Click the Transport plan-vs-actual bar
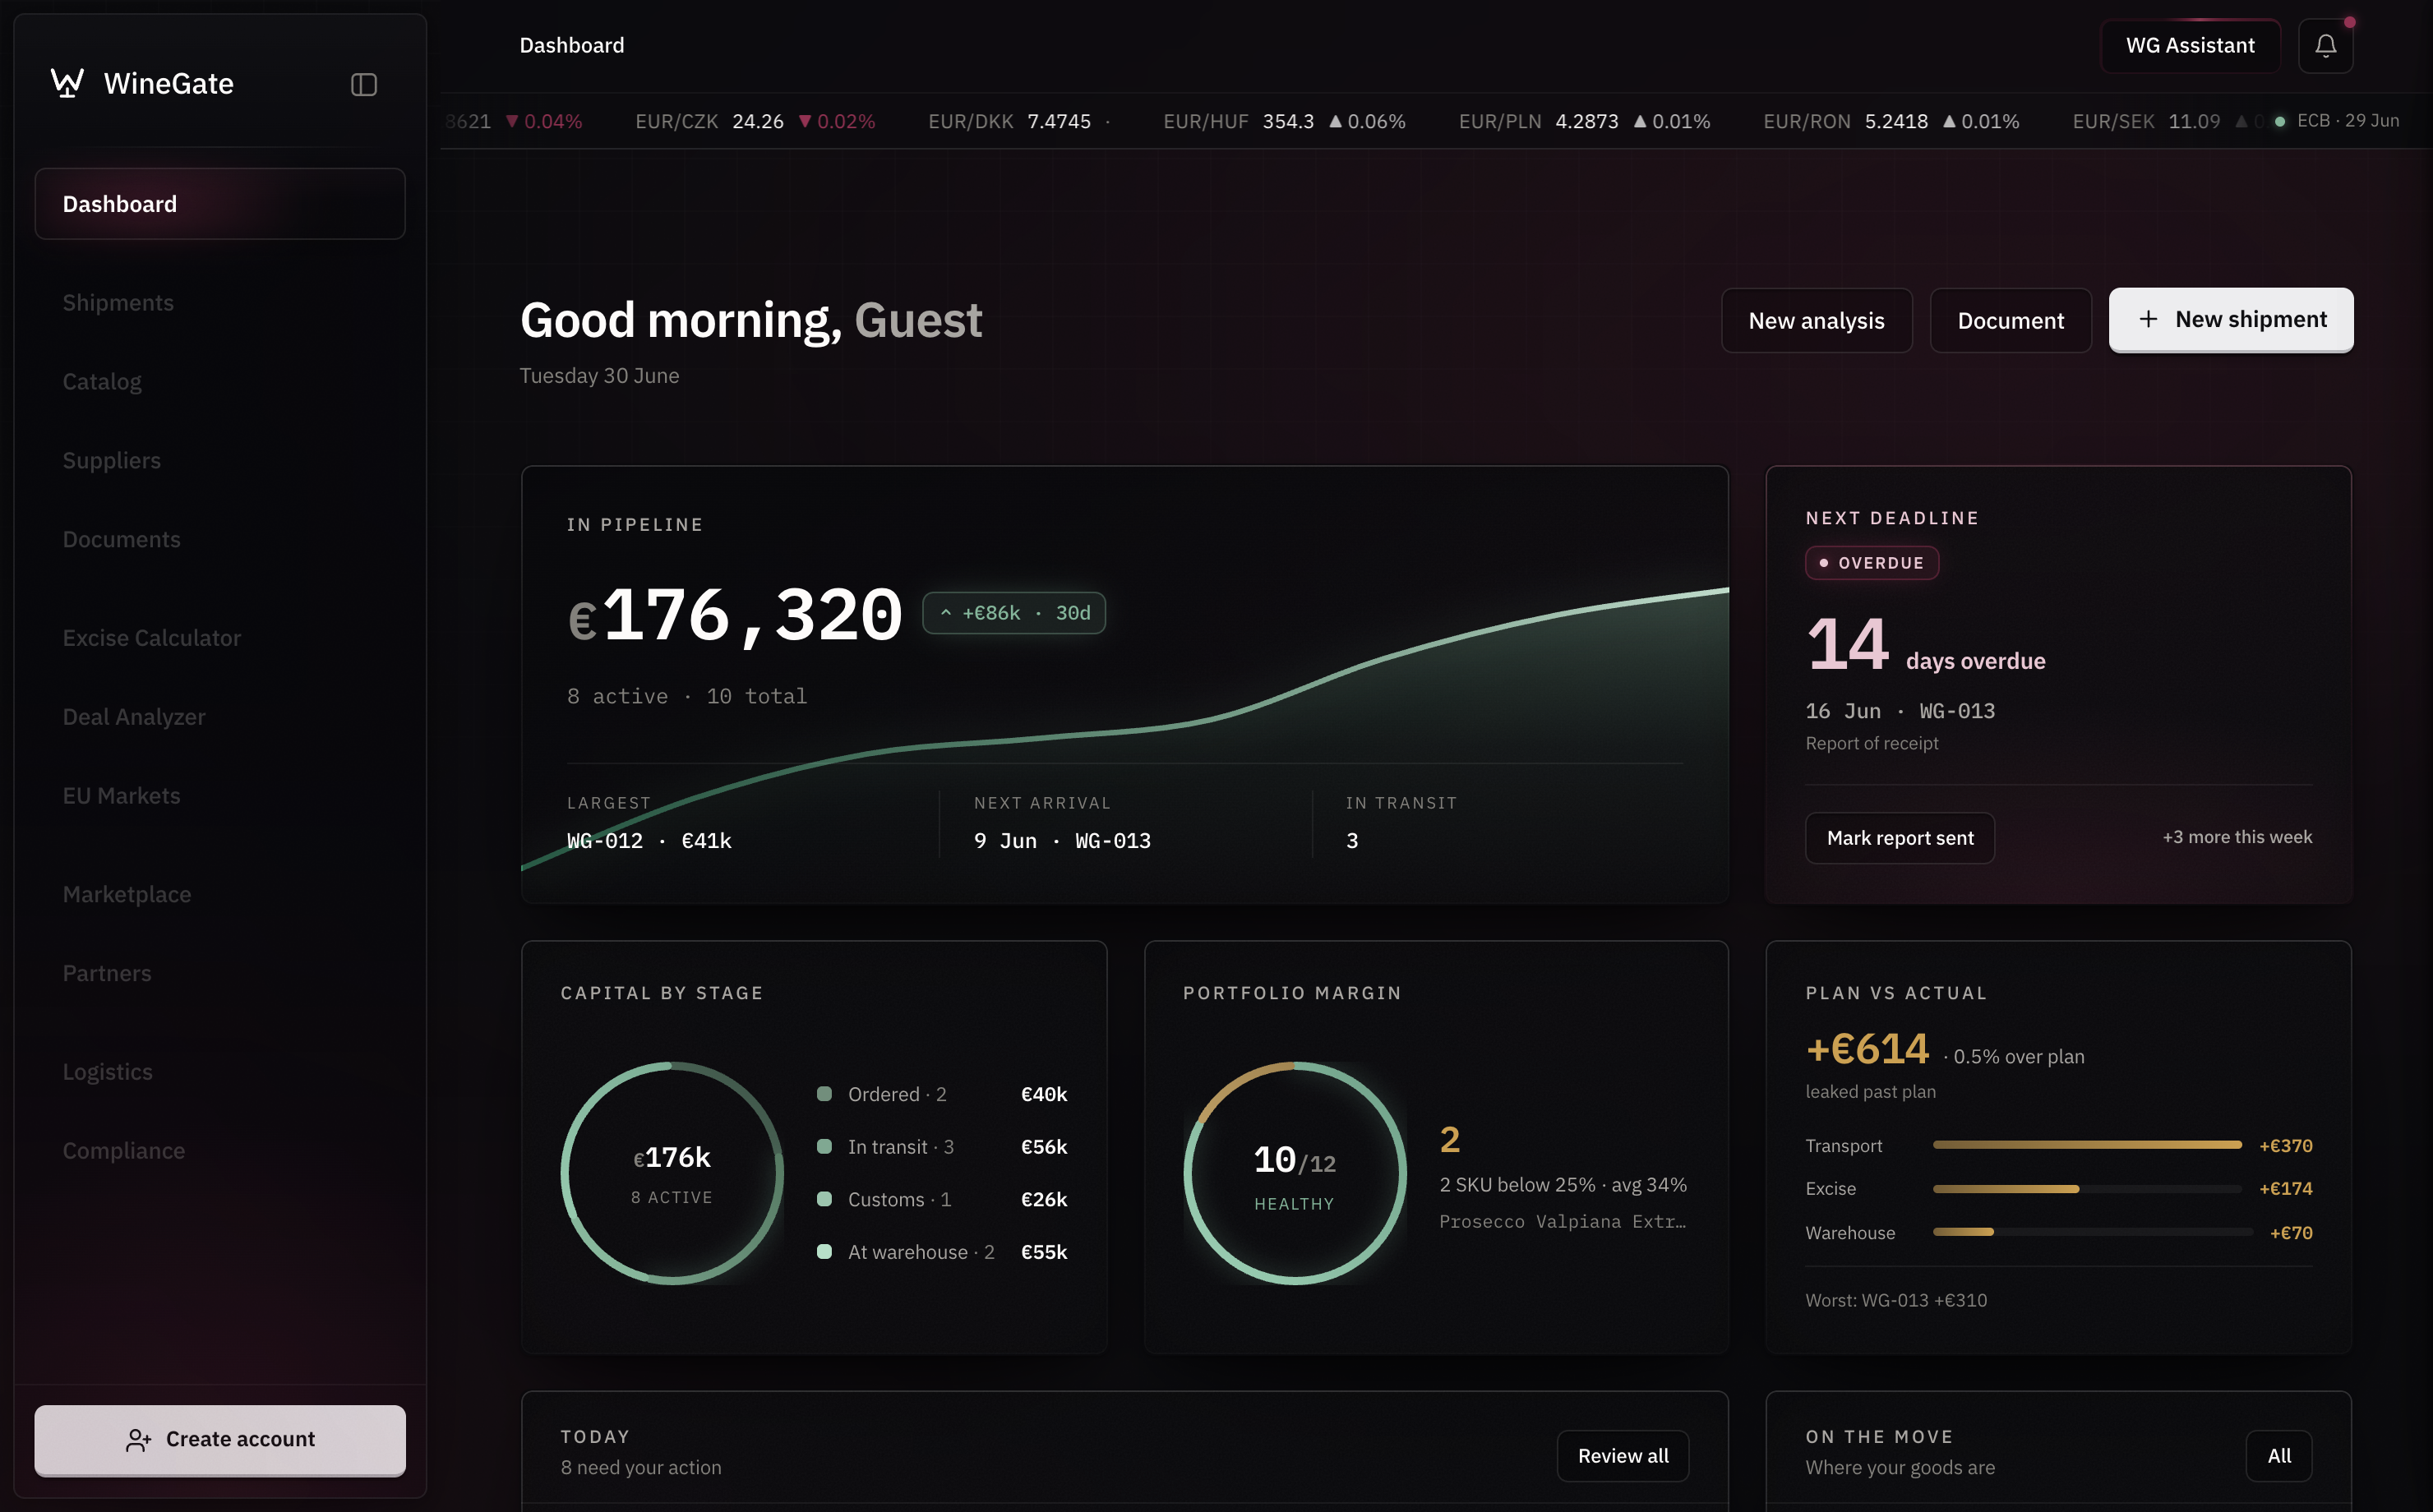 click(2087, 1145)
